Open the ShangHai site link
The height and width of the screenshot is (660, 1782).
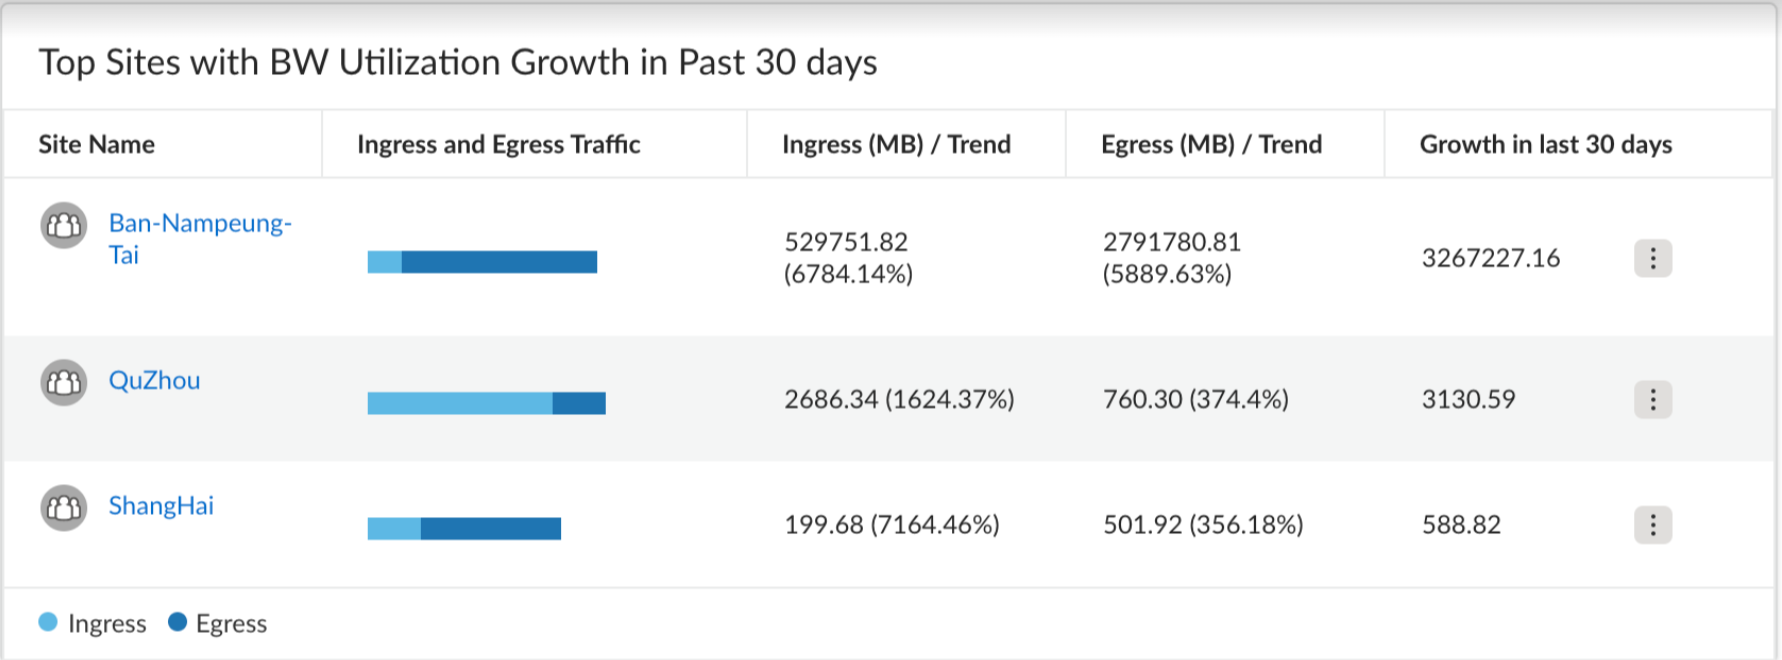coord(161,506)
